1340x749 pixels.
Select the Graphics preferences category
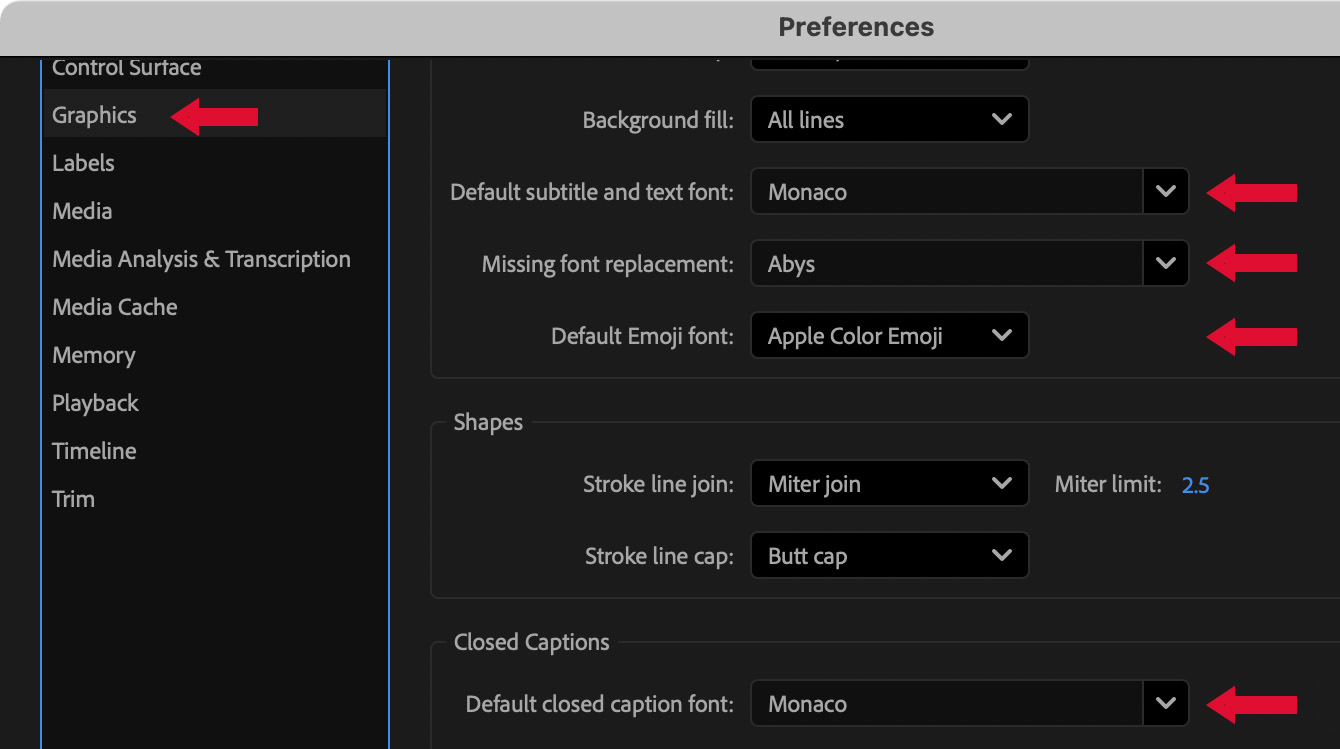point(94,116)
